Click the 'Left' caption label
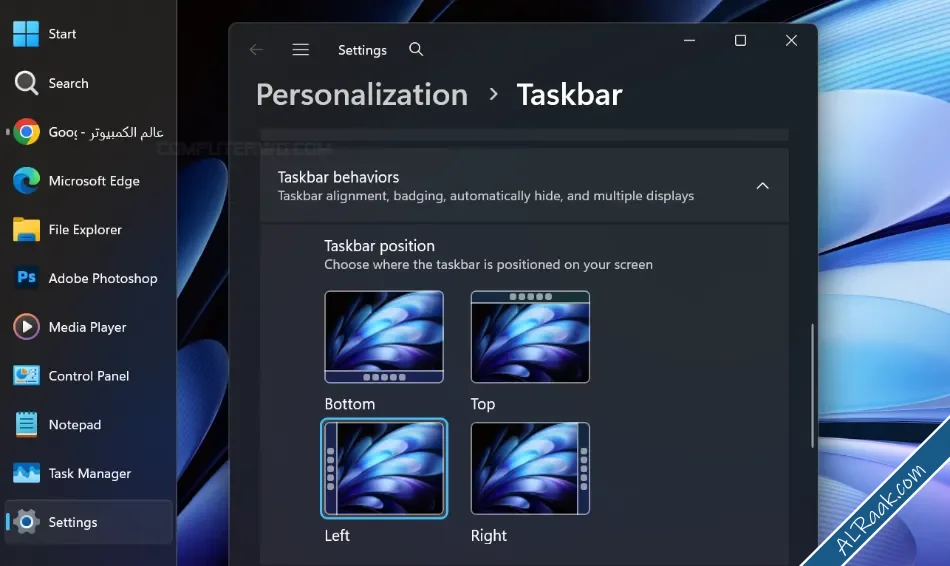Viewport: 950px width, 566px height. (x=337, y=536)
